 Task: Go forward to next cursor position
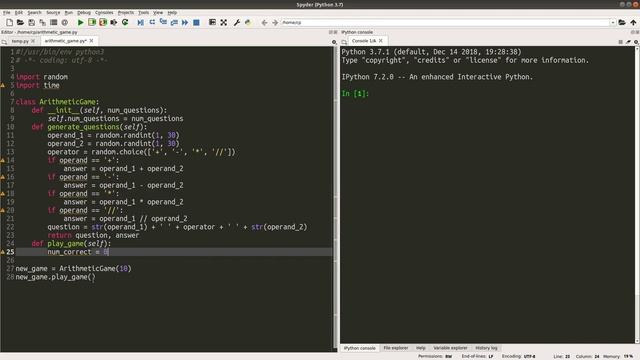[275, 22]
